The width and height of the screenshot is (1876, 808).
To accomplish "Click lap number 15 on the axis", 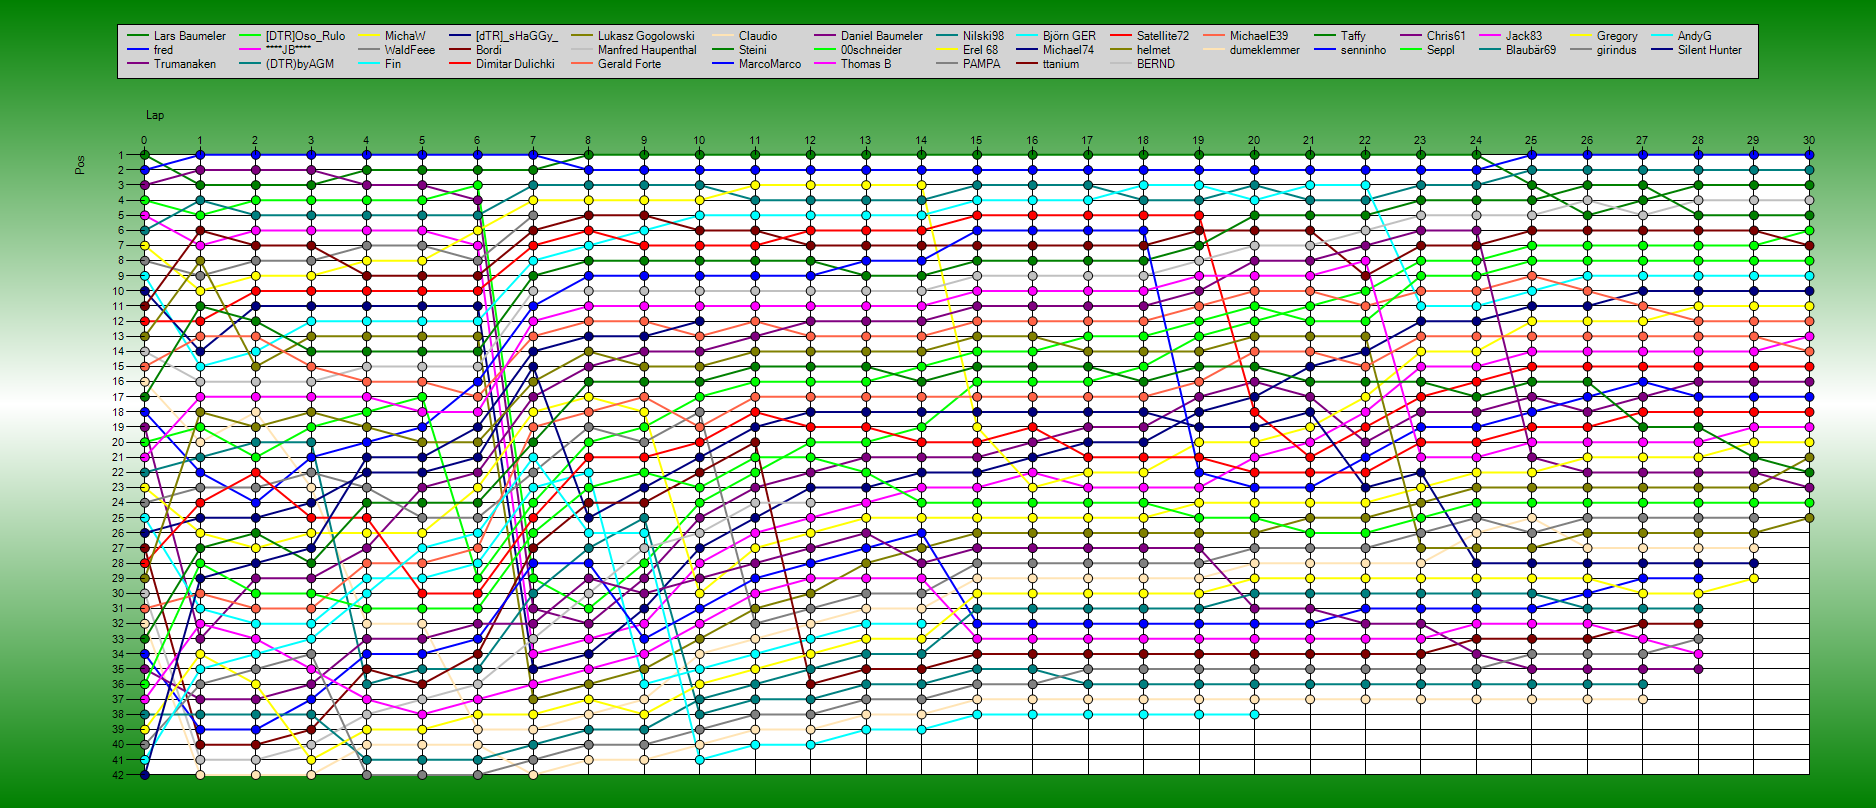I will click(x=976, y=141).
